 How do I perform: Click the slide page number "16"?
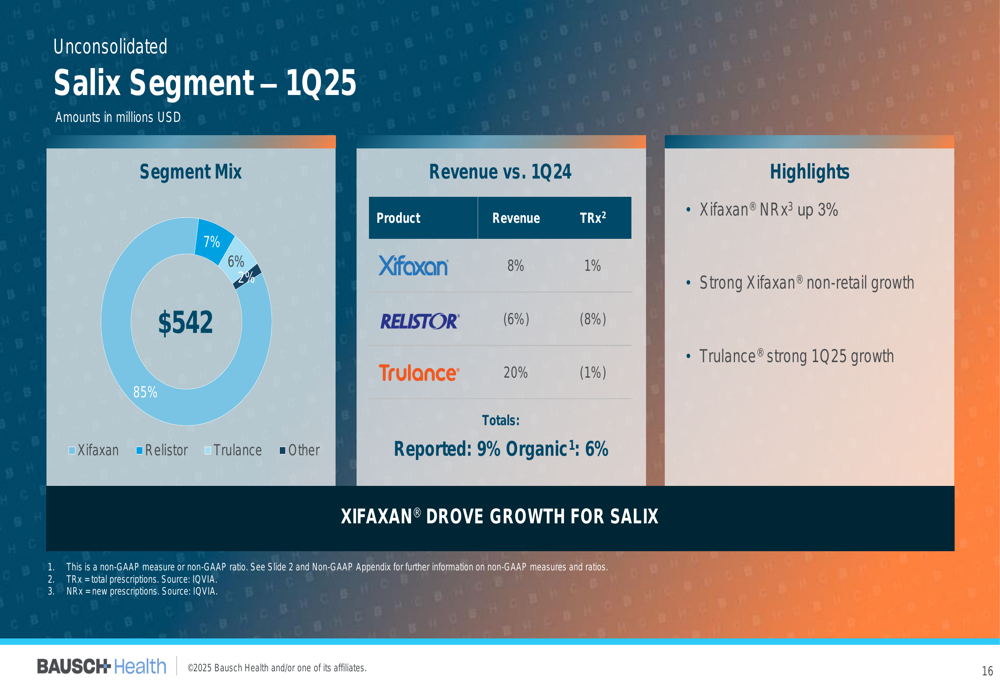click(987, 671)
